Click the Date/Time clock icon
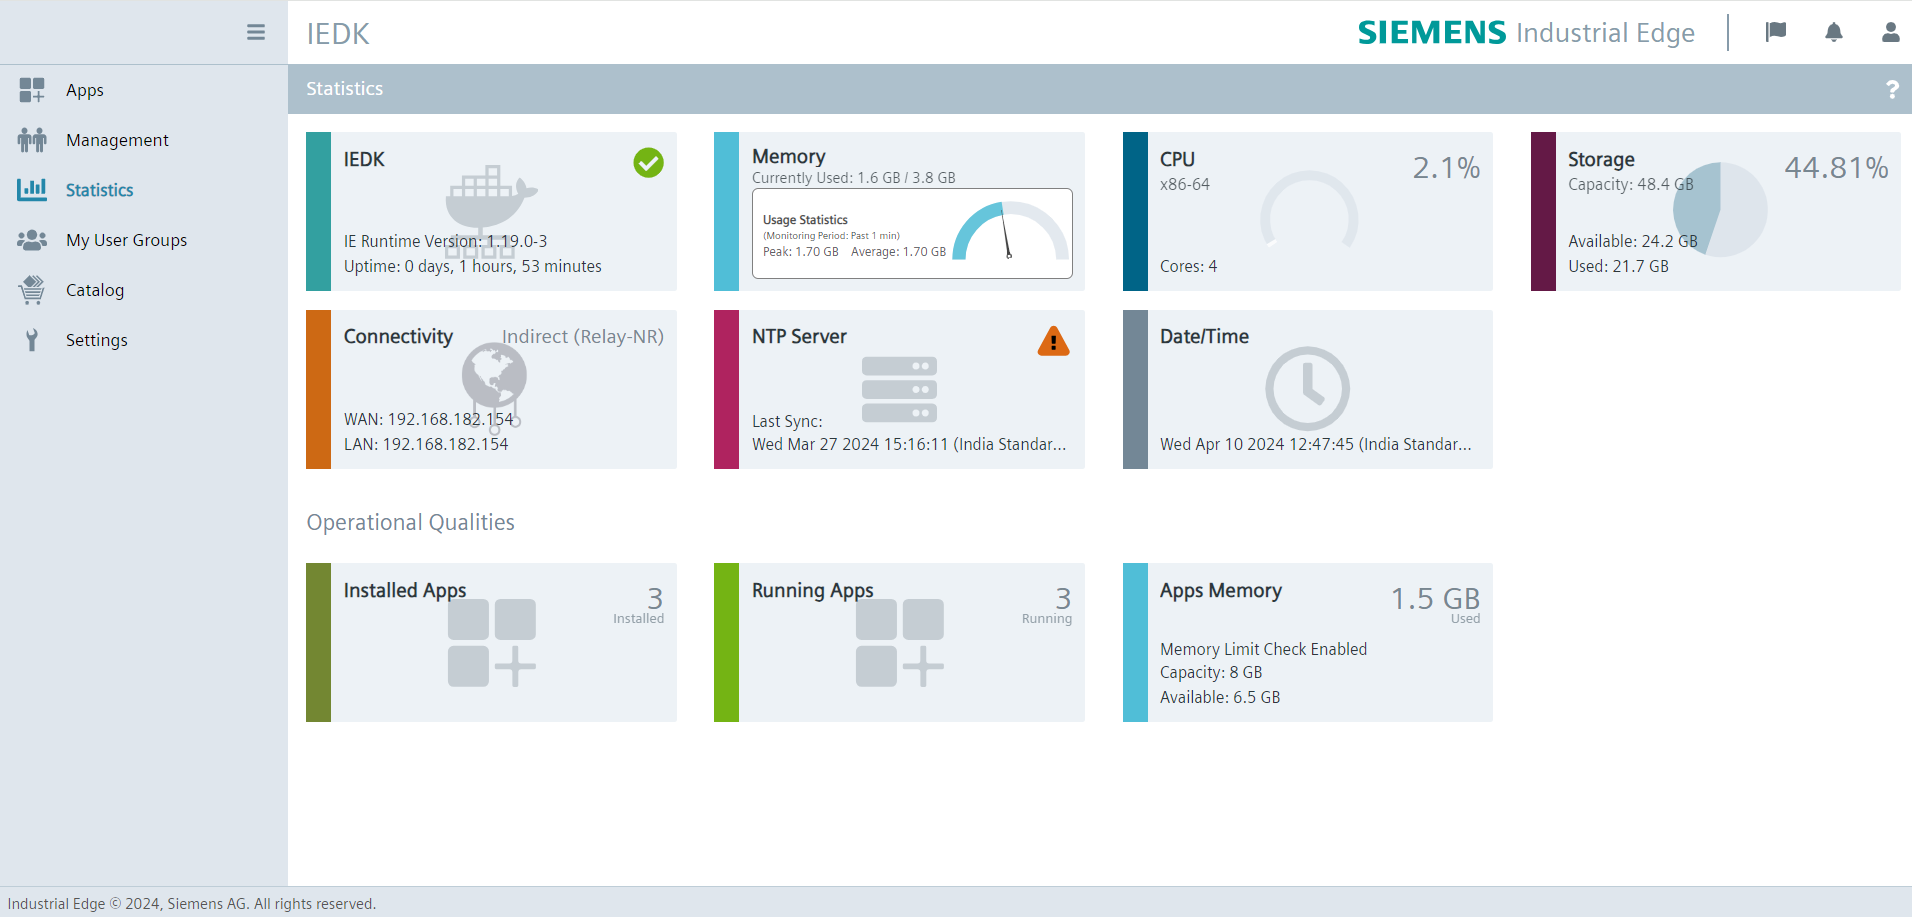The image size is (1912, 917). 1307,389
